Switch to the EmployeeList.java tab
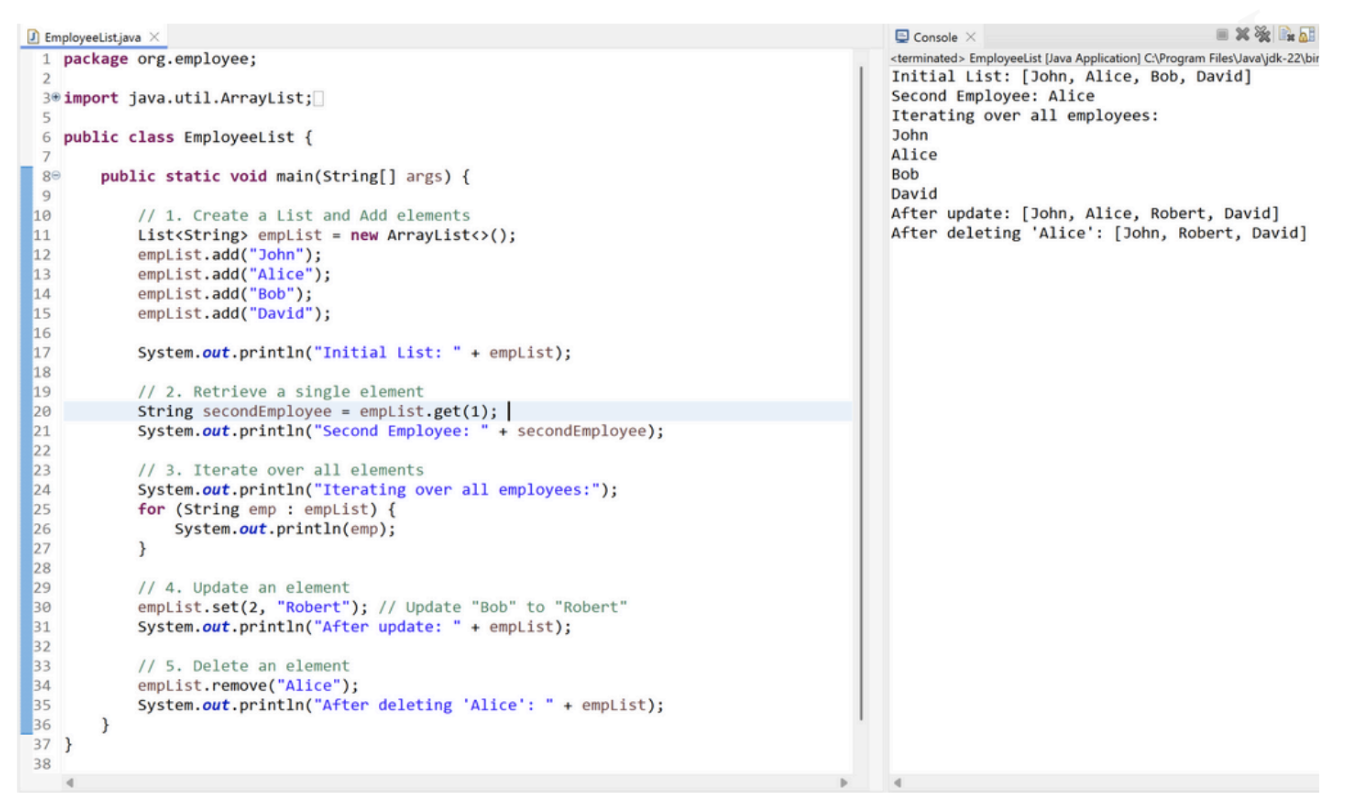The image size is (1348, 798). [x=92, y=37]
